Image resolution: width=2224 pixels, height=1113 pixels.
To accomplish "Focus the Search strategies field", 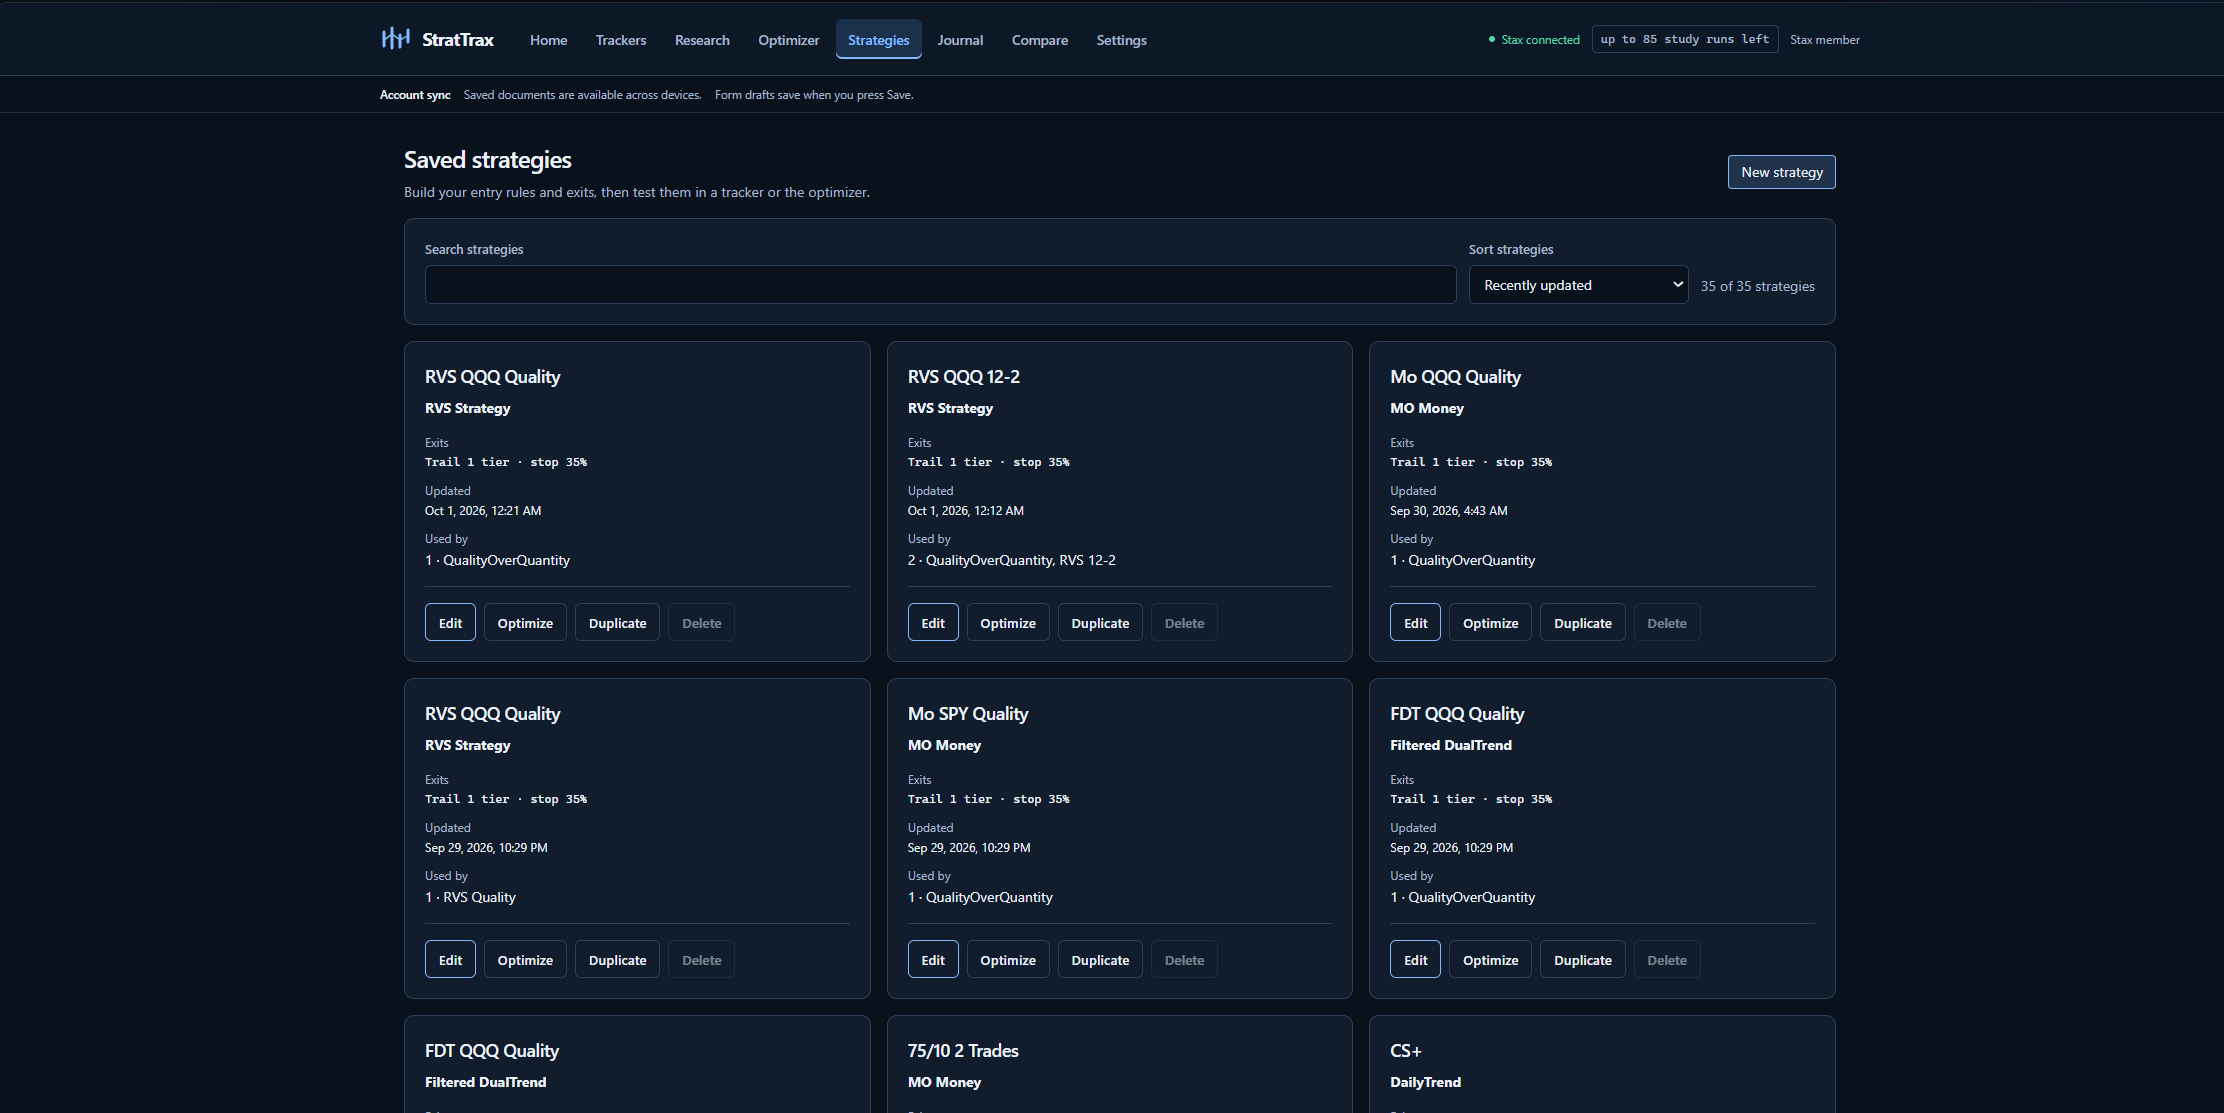I will 940,285.
